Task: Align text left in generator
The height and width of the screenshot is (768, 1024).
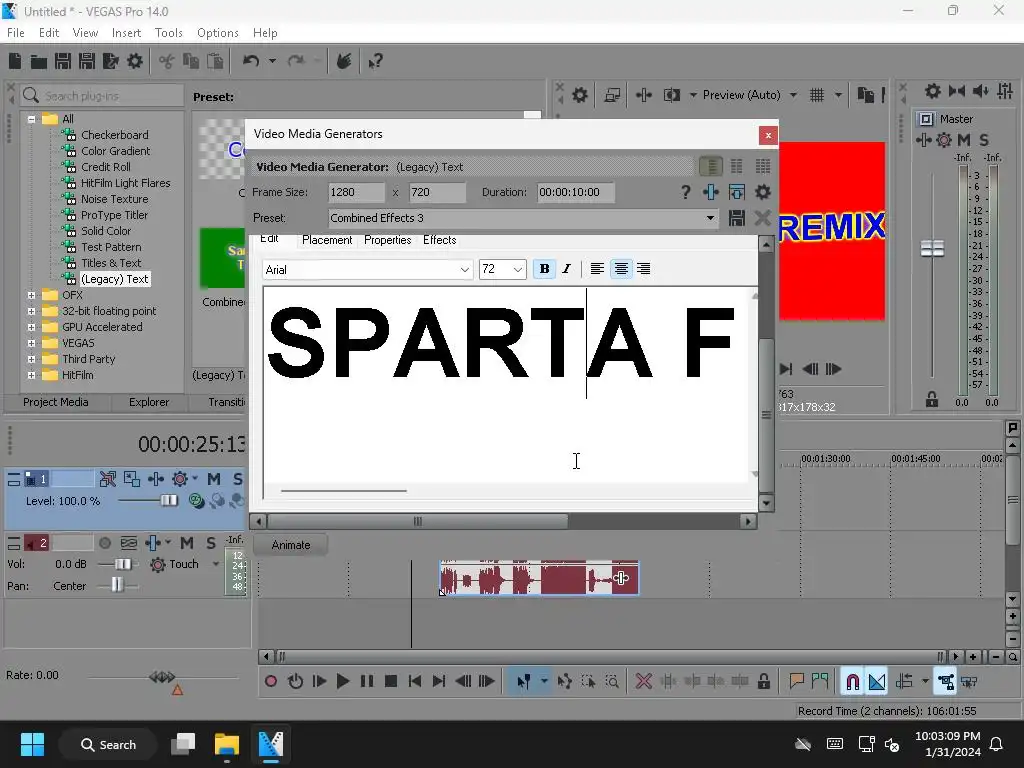Action: 597,269
